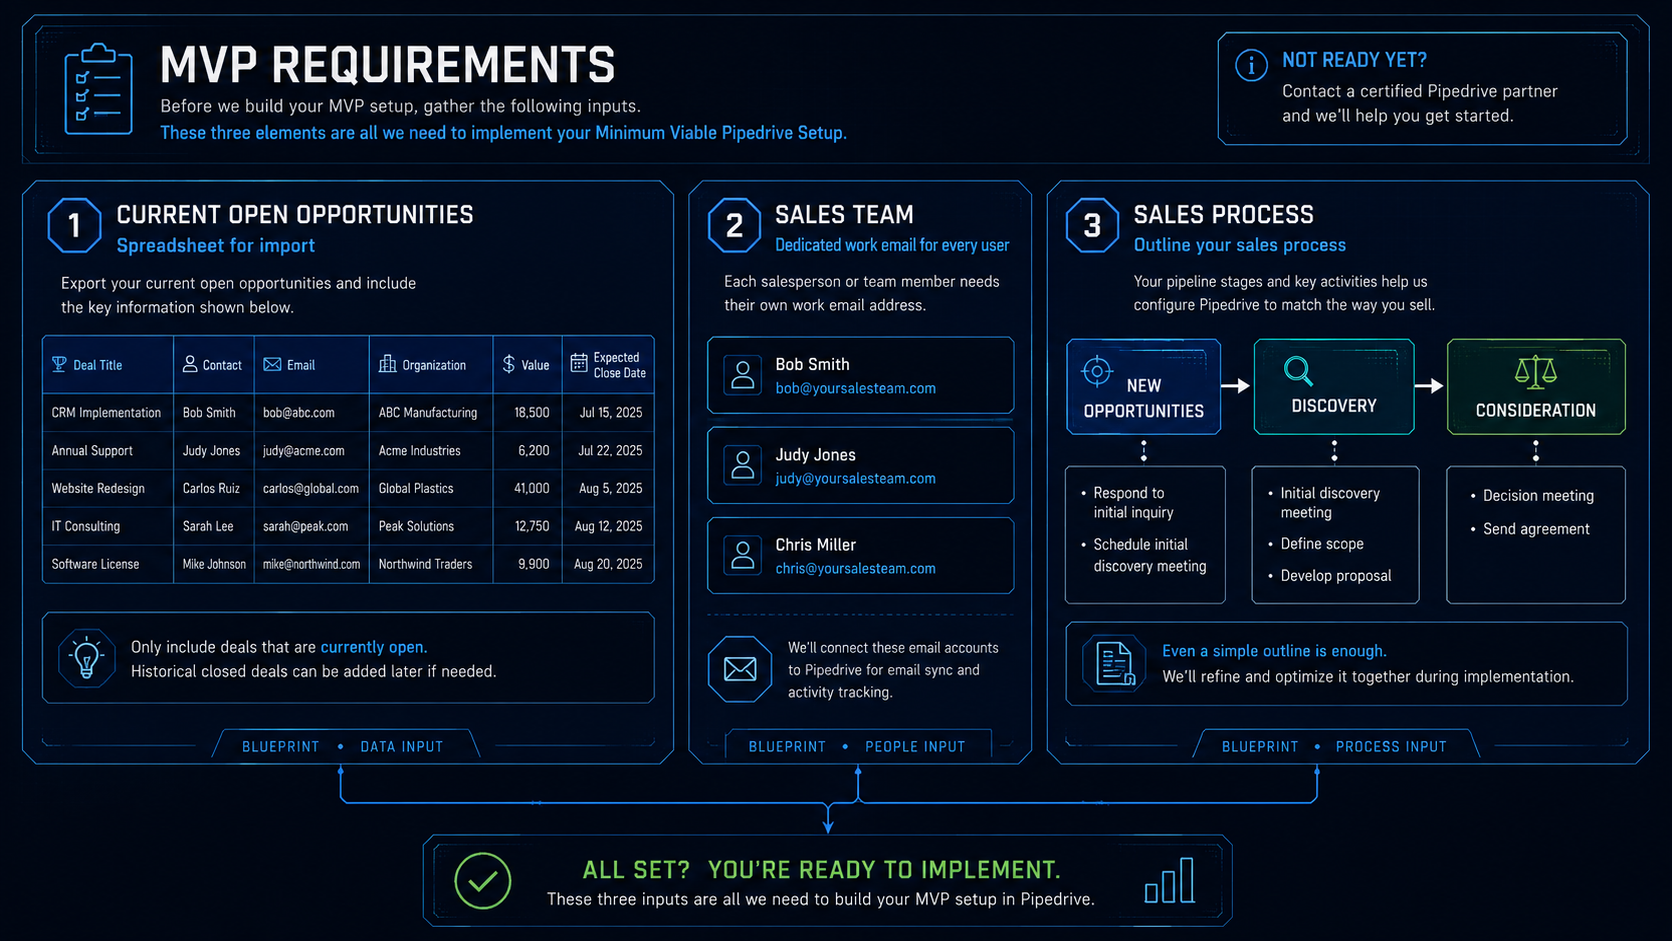The width and height of the screenshot is (1672, 941).
Task: Click the envelope icon in Email column header
Action: pyautogui.click(x=272, y=365)
